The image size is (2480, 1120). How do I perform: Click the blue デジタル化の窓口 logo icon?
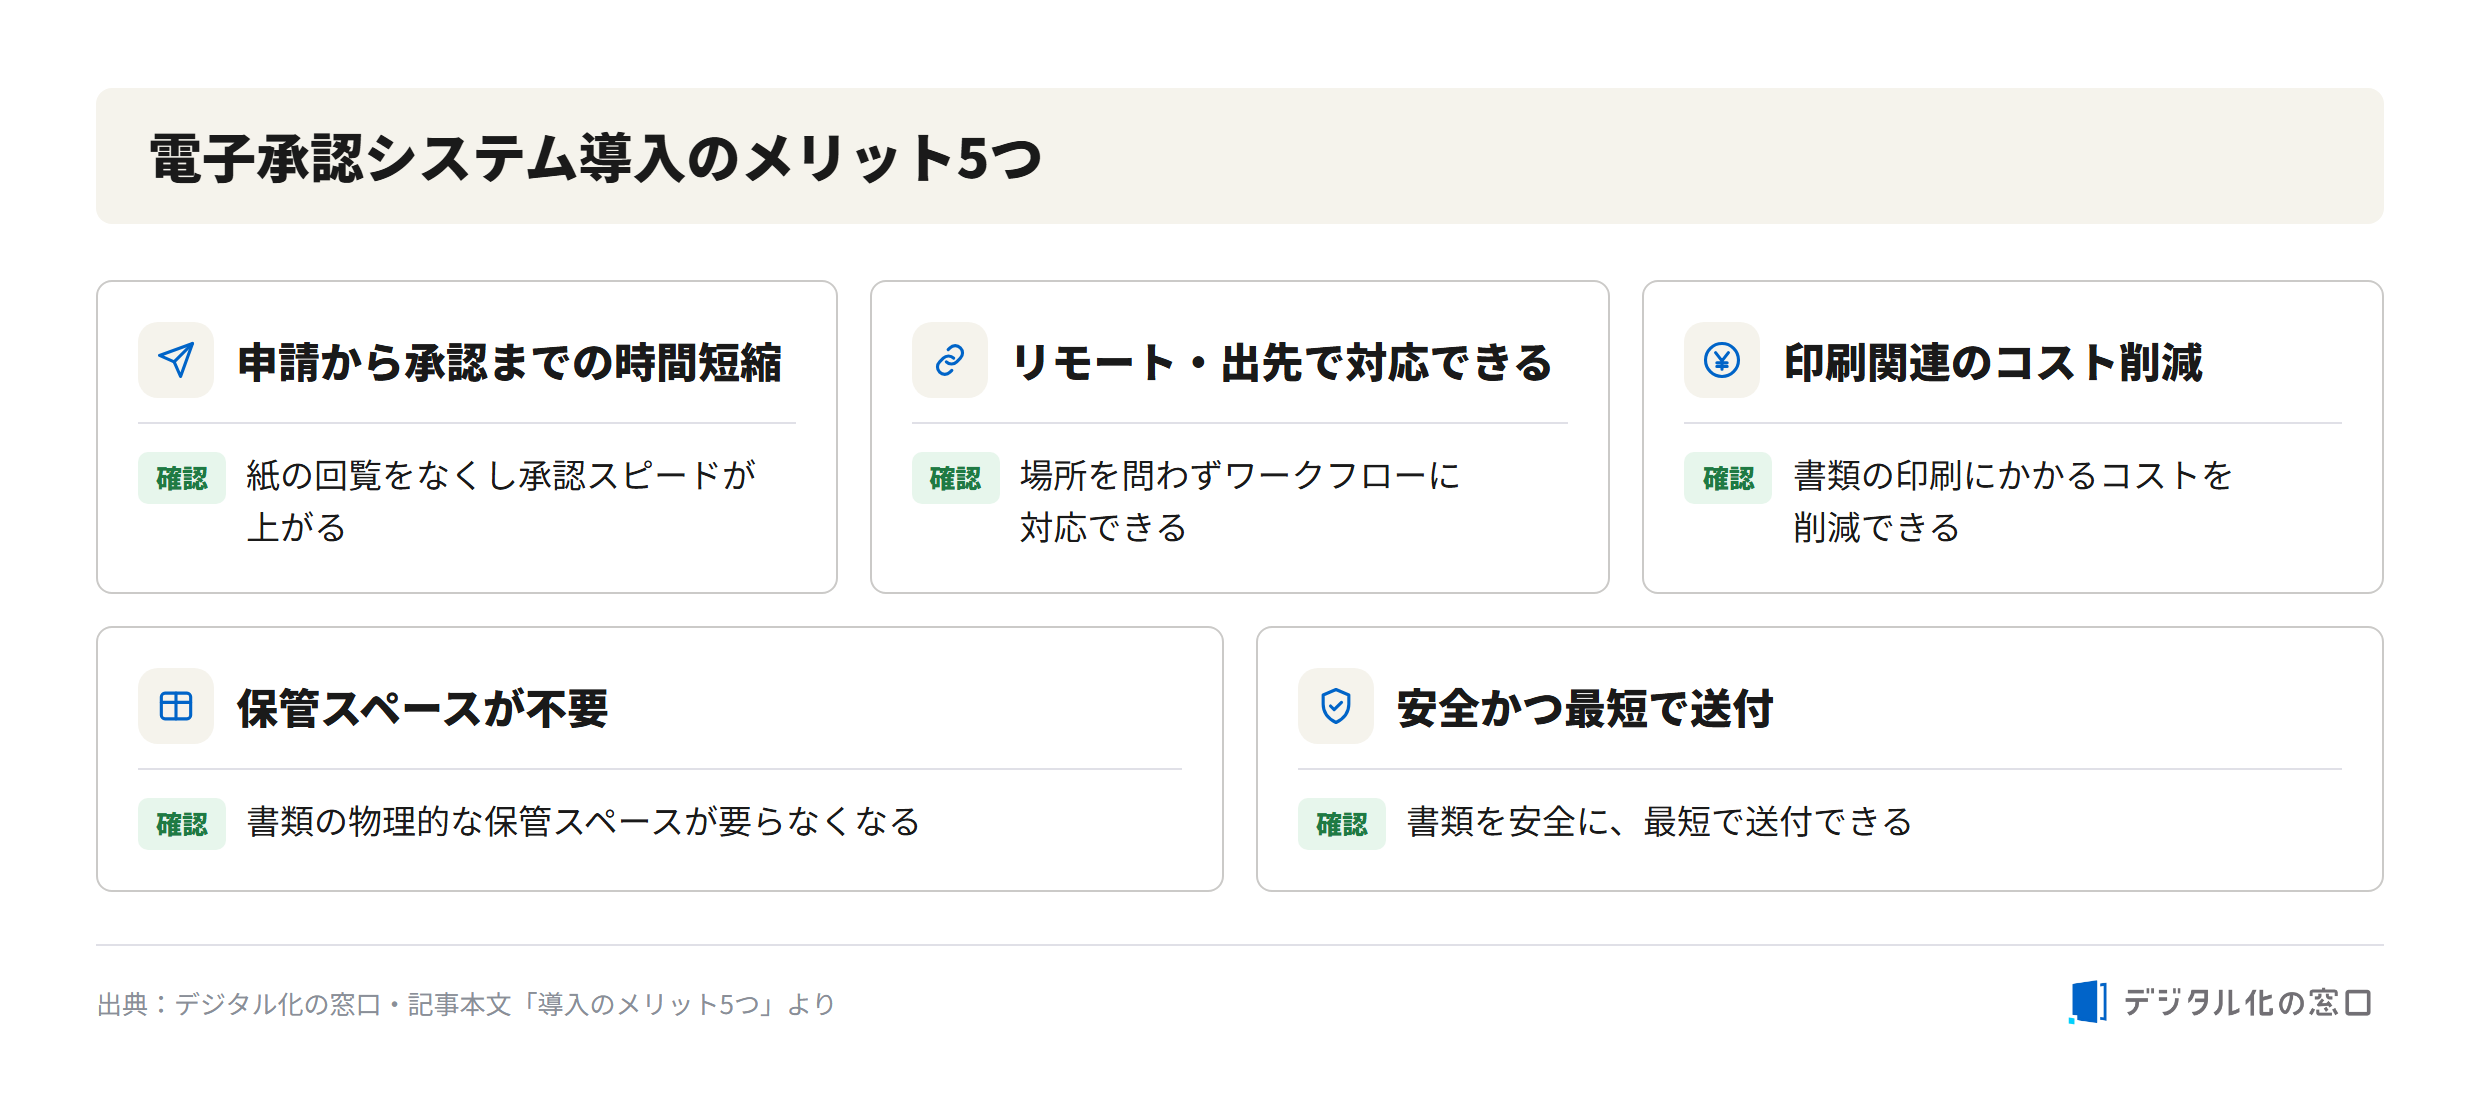coord(2088,1002)
